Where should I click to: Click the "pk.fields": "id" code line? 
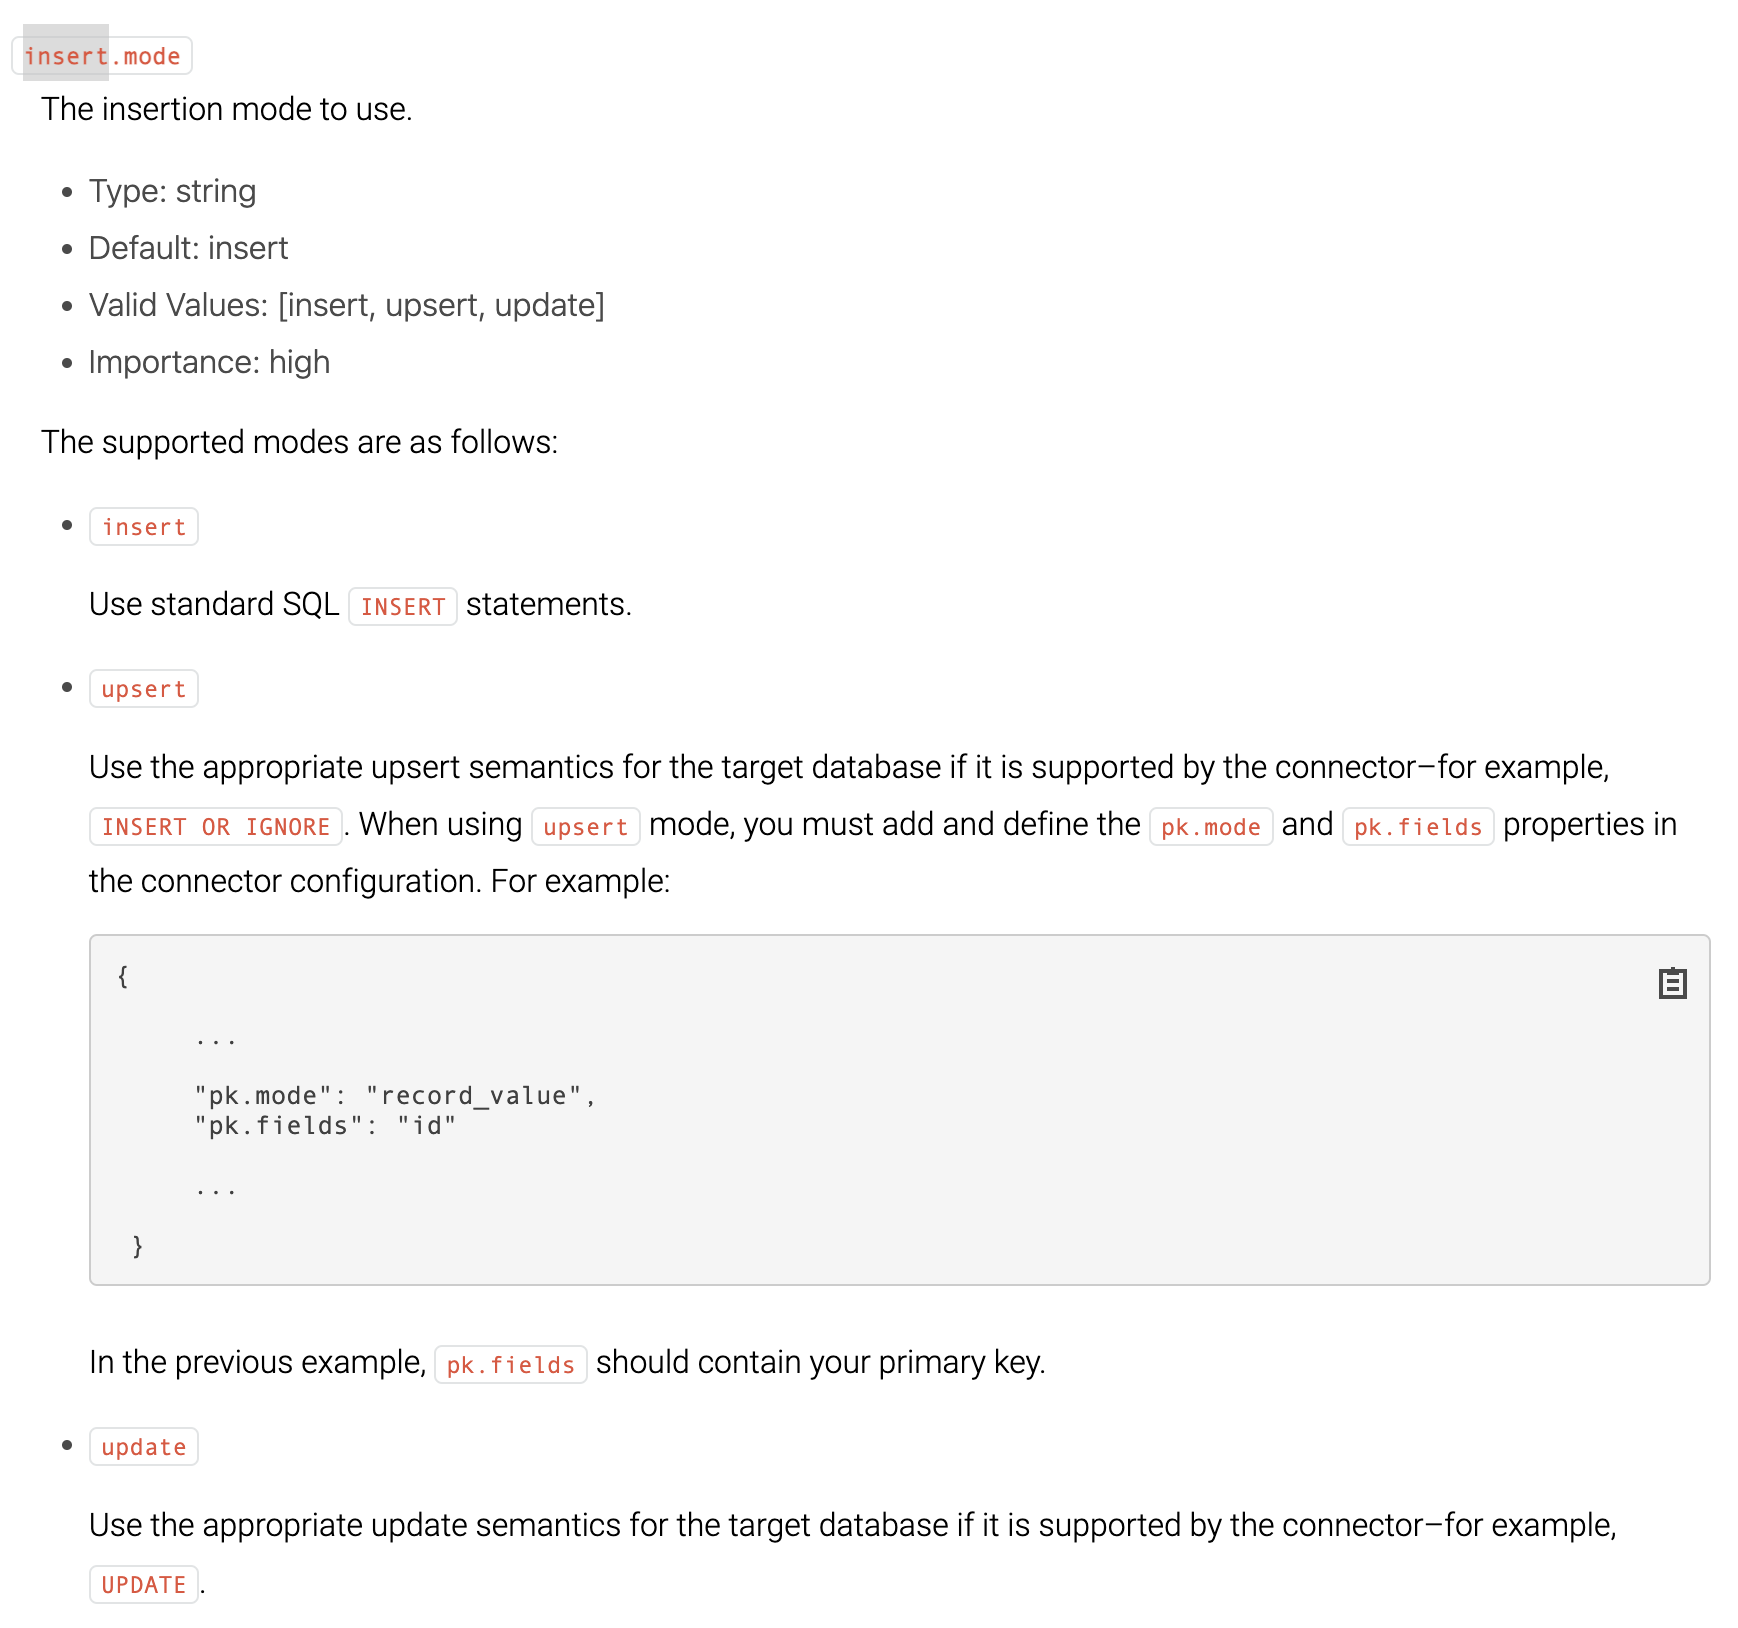click(326, 1126)
